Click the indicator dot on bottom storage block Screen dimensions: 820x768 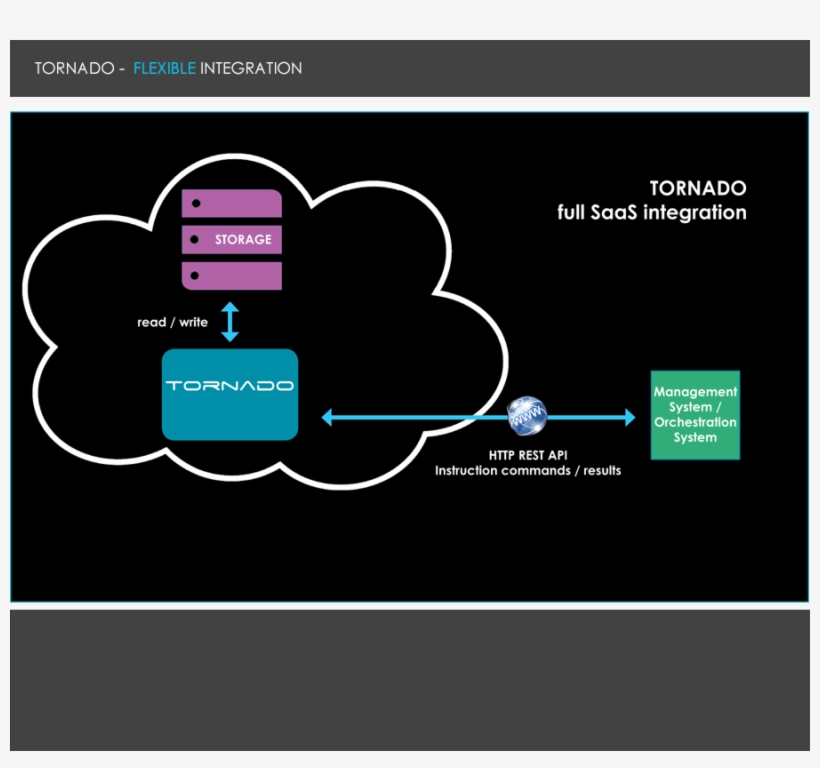coord(196,276)
